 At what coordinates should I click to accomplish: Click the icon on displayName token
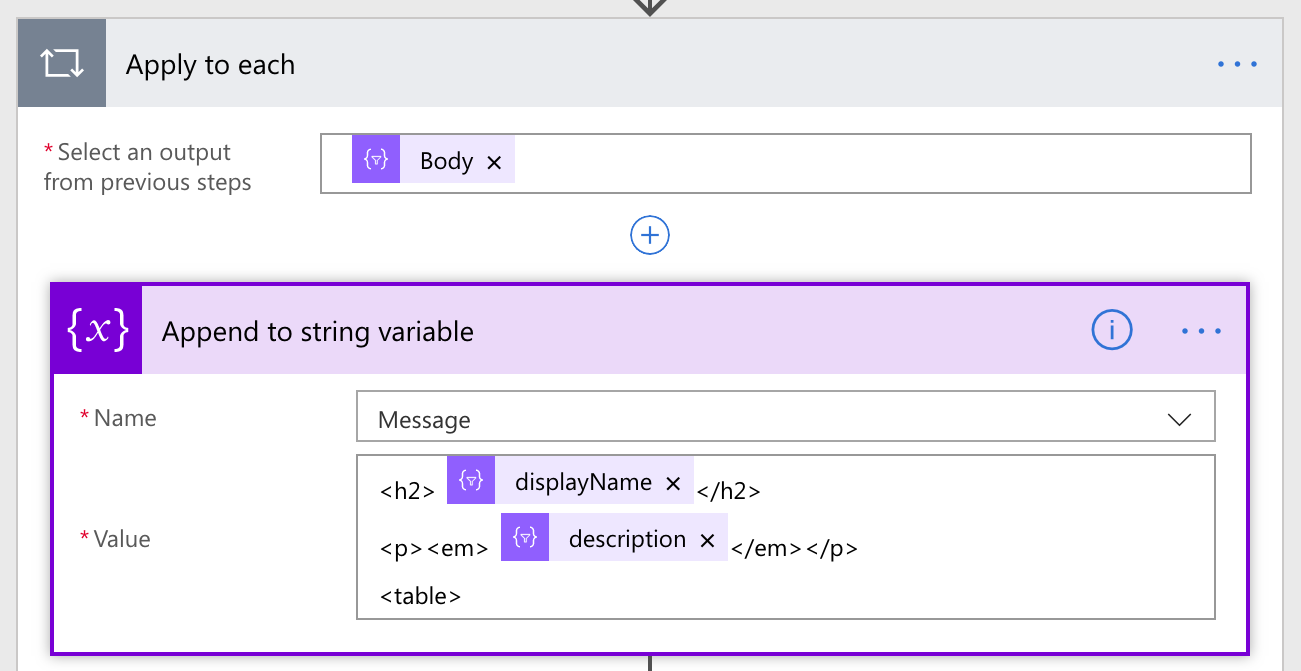471,483
